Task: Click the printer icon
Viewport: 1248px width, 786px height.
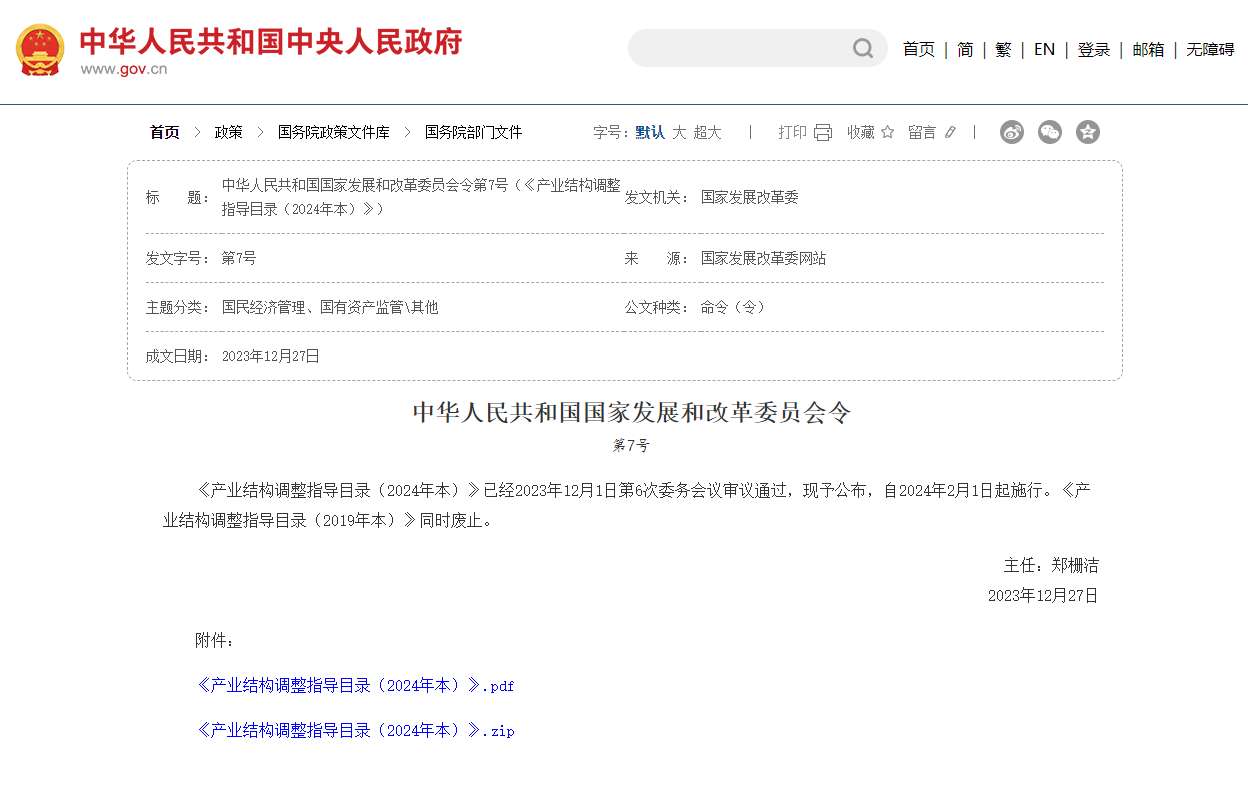Action: 823,132
